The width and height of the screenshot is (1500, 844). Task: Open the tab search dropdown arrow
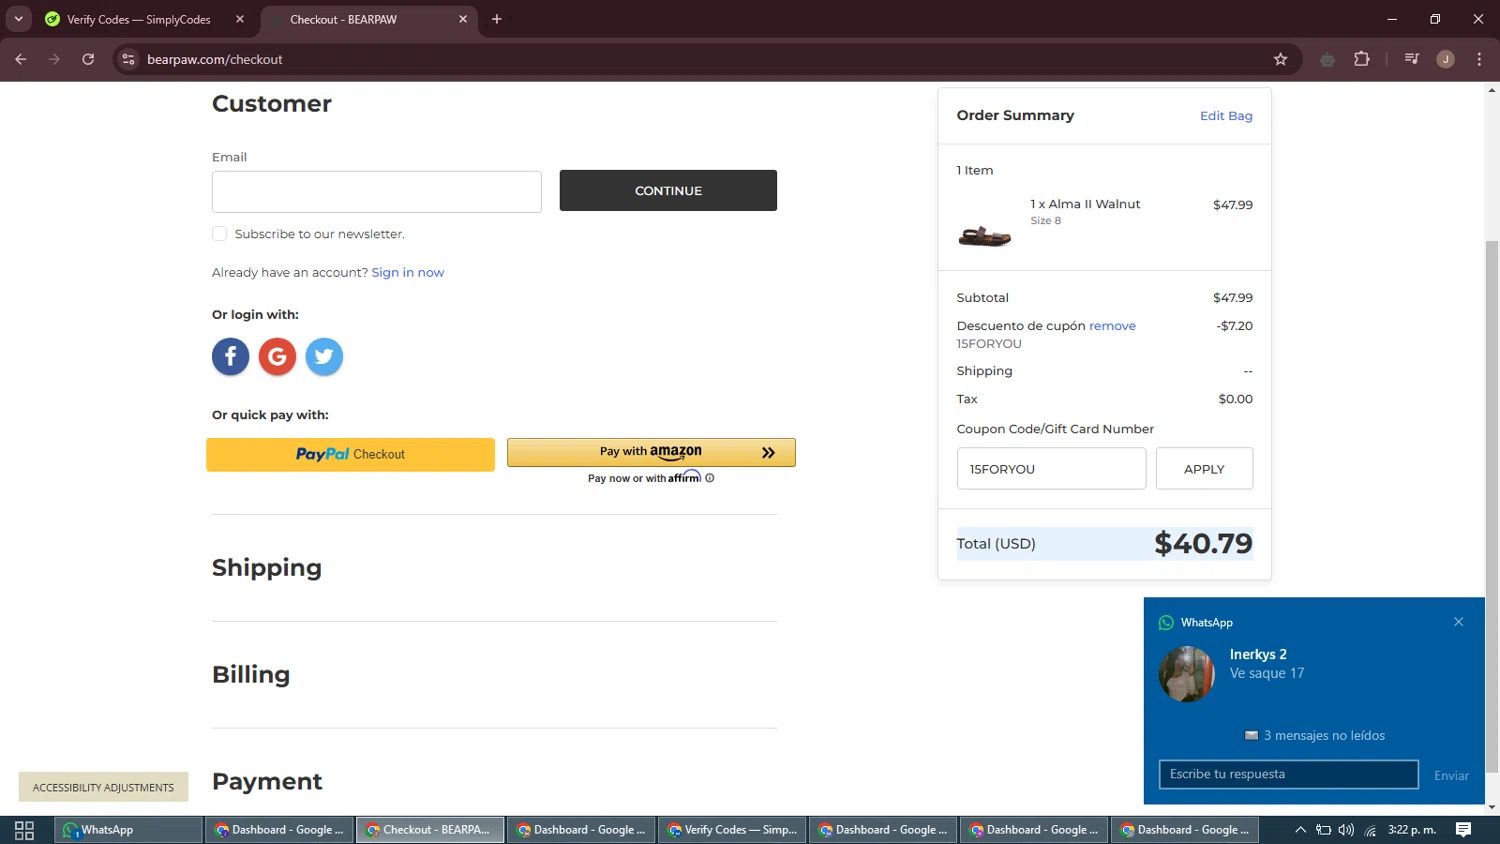pos(18,19)
